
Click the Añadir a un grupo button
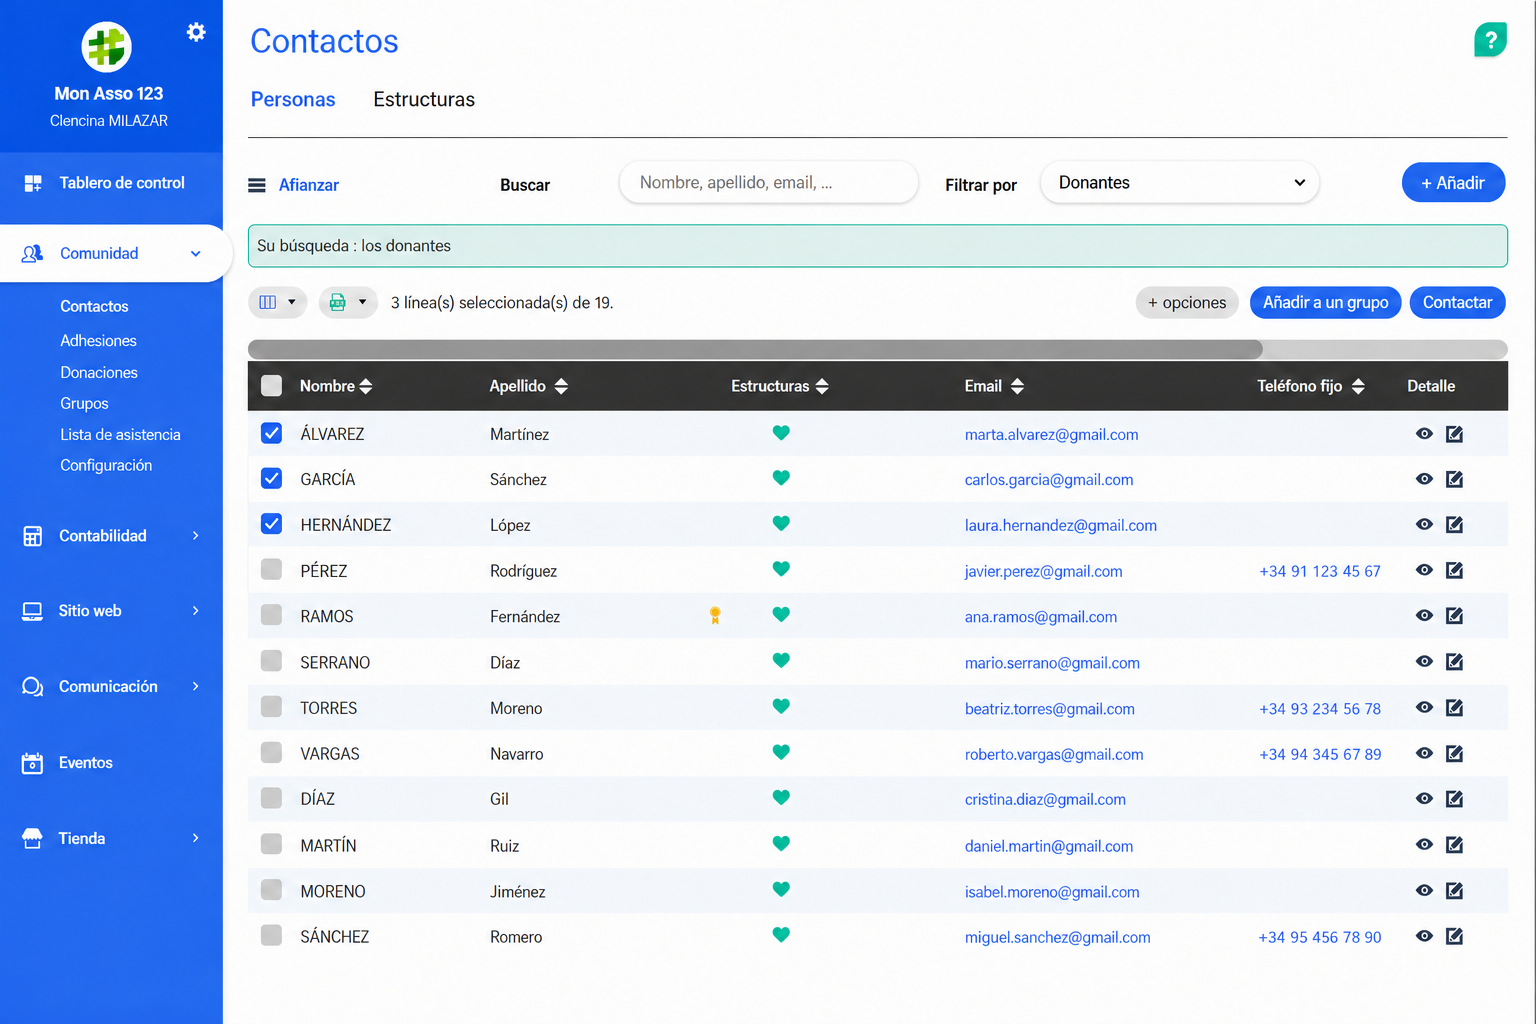click(1325, 302)
